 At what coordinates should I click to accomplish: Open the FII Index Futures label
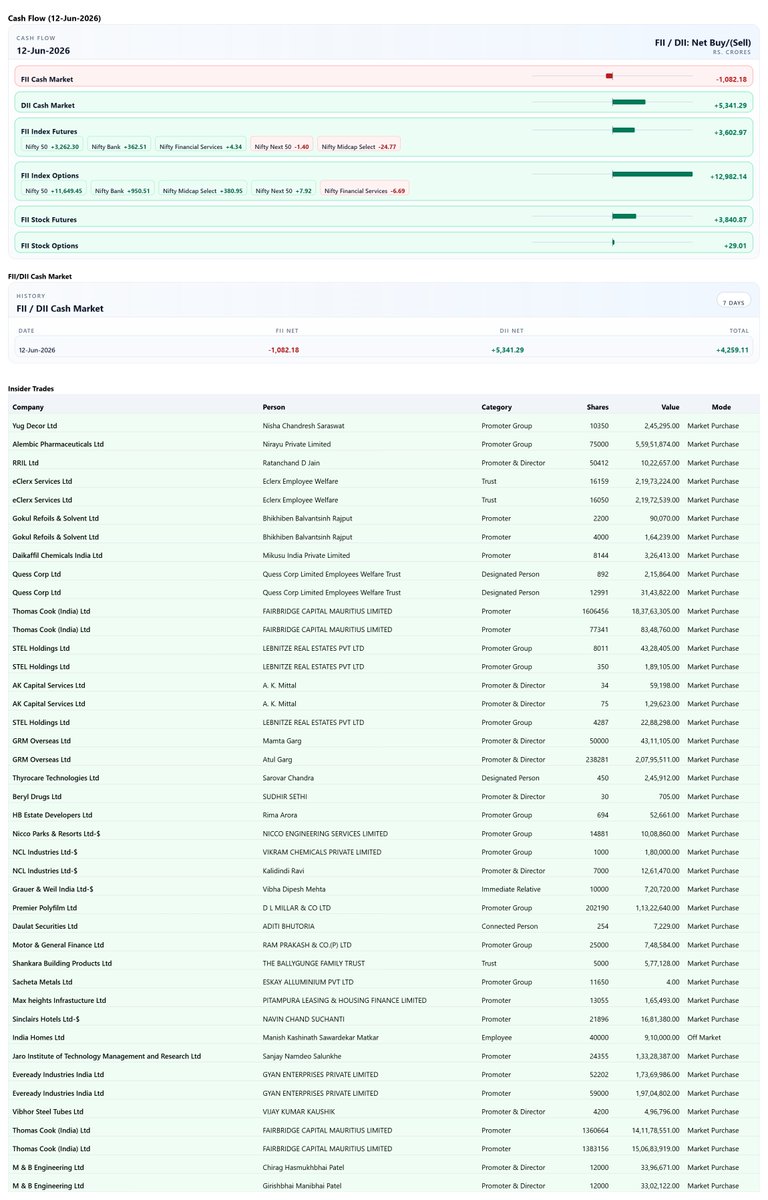point(49,131)
